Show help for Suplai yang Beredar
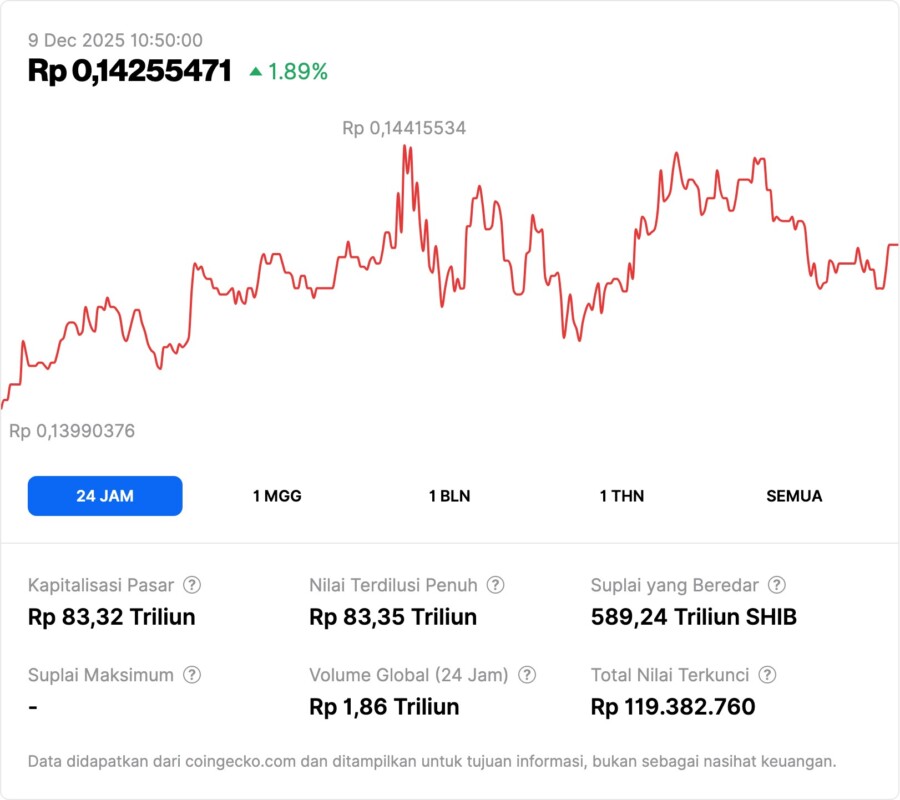This screenshot has height=800, width=900. point(777,585)
